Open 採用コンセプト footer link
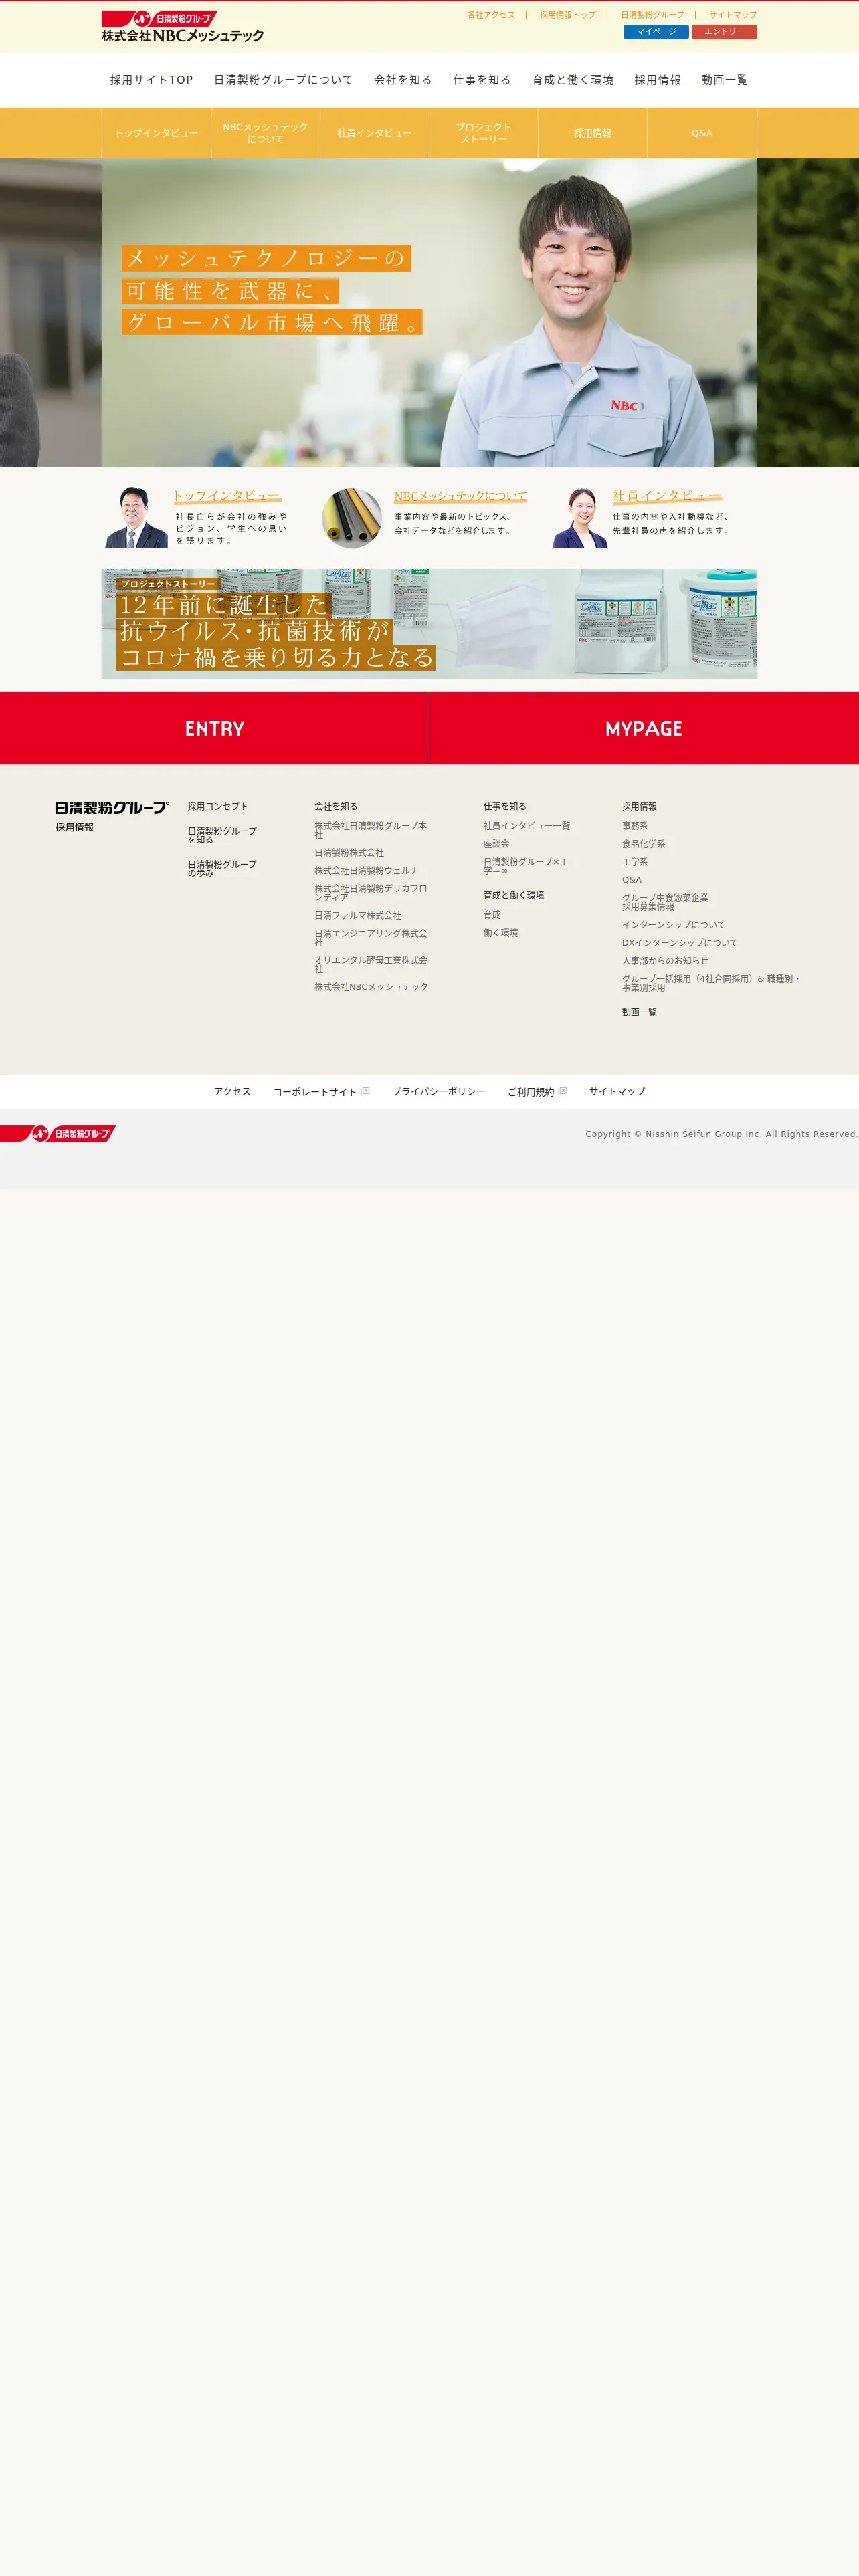Image resolution: width=859 pixels, height=2576 pixels. coord(218,806)
